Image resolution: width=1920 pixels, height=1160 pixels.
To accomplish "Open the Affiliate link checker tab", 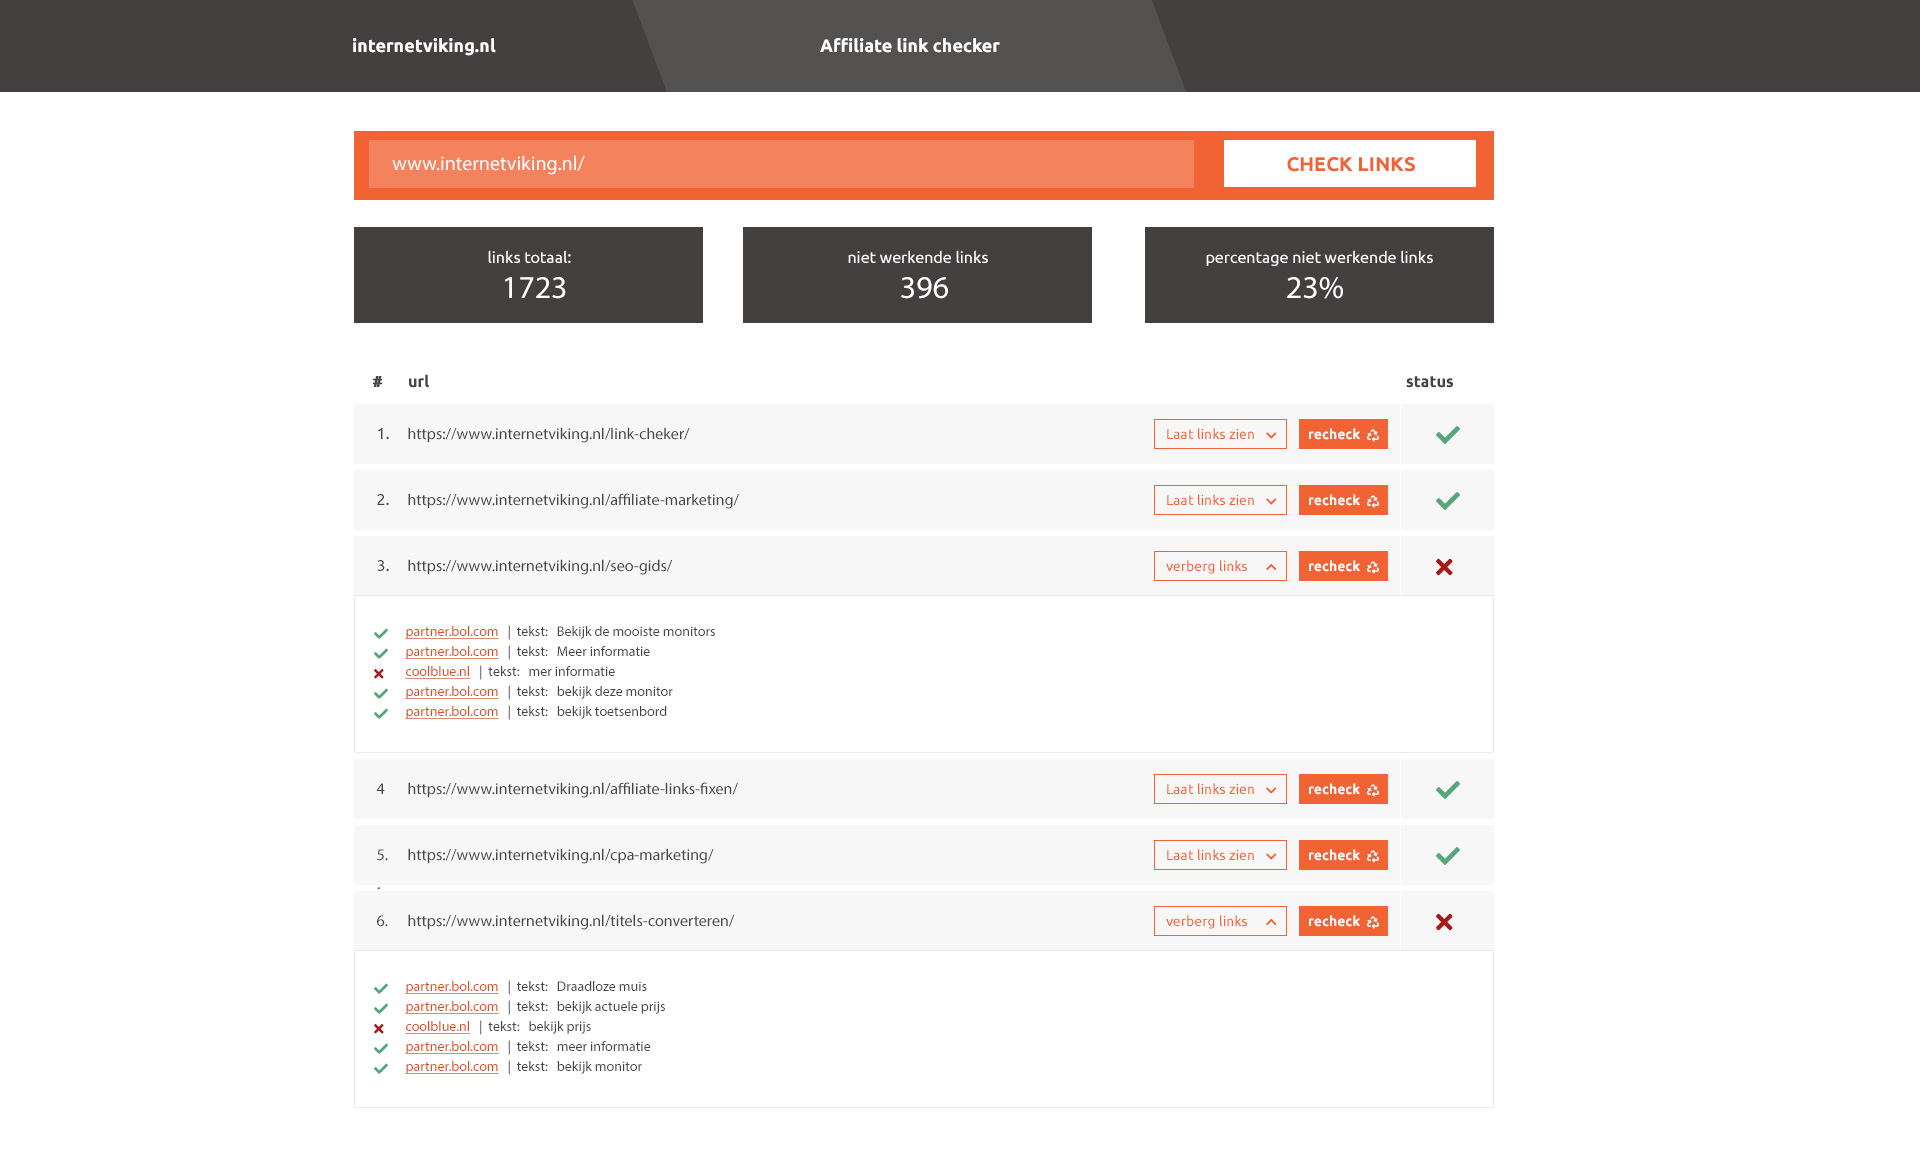I will point(909,46).
